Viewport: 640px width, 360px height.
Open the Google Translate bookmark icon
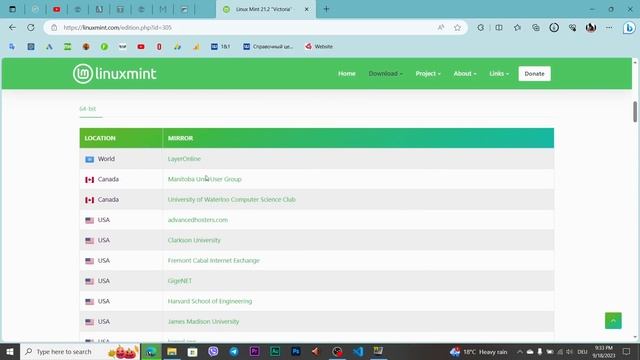[x=12, y=47]
